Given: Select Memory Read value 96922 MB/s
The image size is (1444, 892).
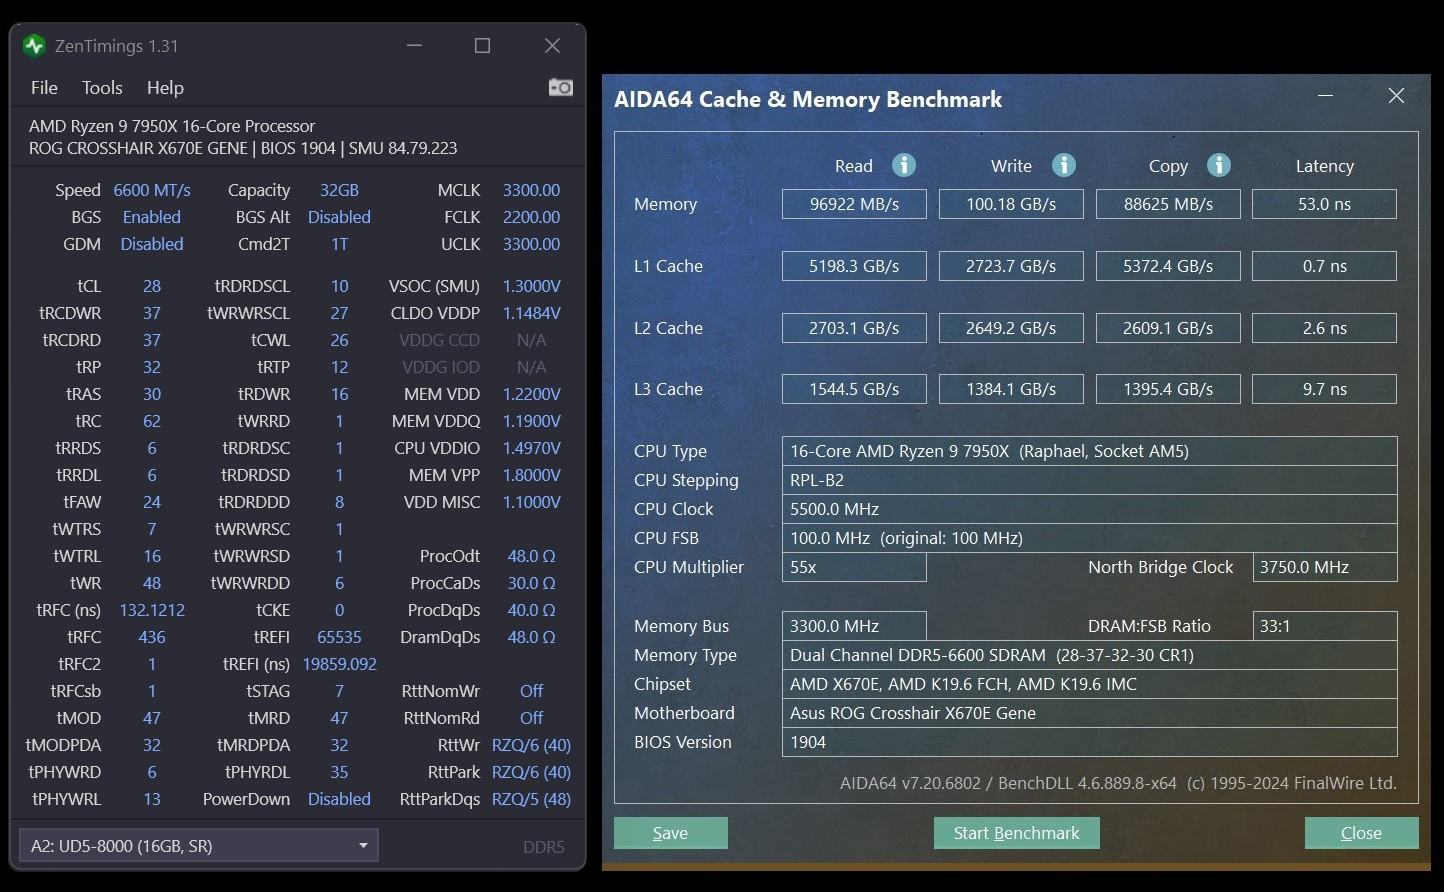Looking at the screenshot, I should [854, 204].
